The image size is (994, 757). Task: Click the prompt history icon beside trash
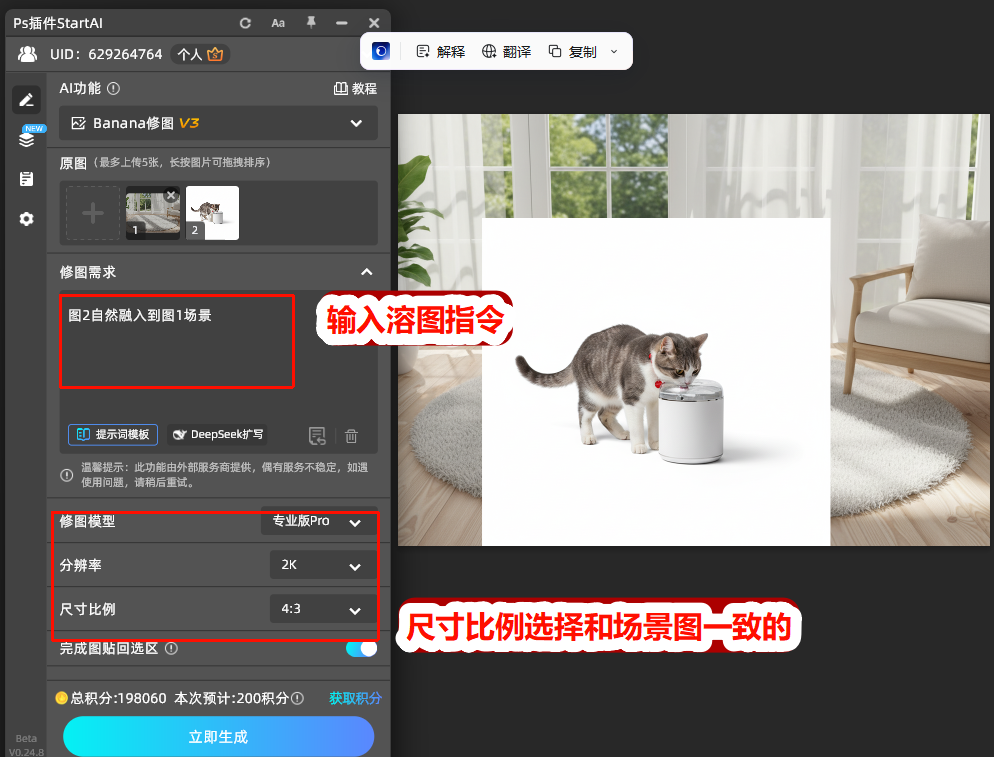pyautogui.click(x=317, y=436)
